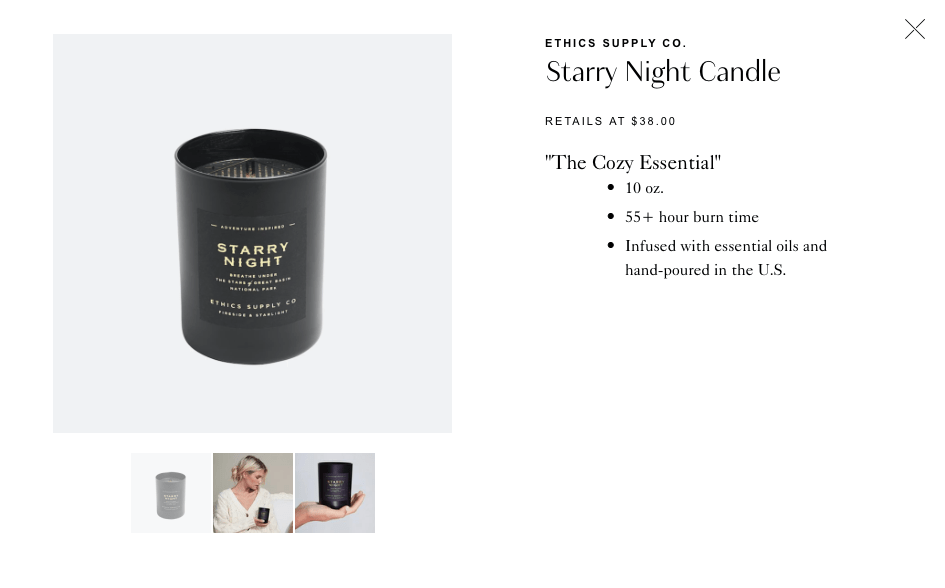Click the bullet dot beside Infused with oils
Image resolution: width=945 pixels, height=588 pixels.
coord(611,245)
